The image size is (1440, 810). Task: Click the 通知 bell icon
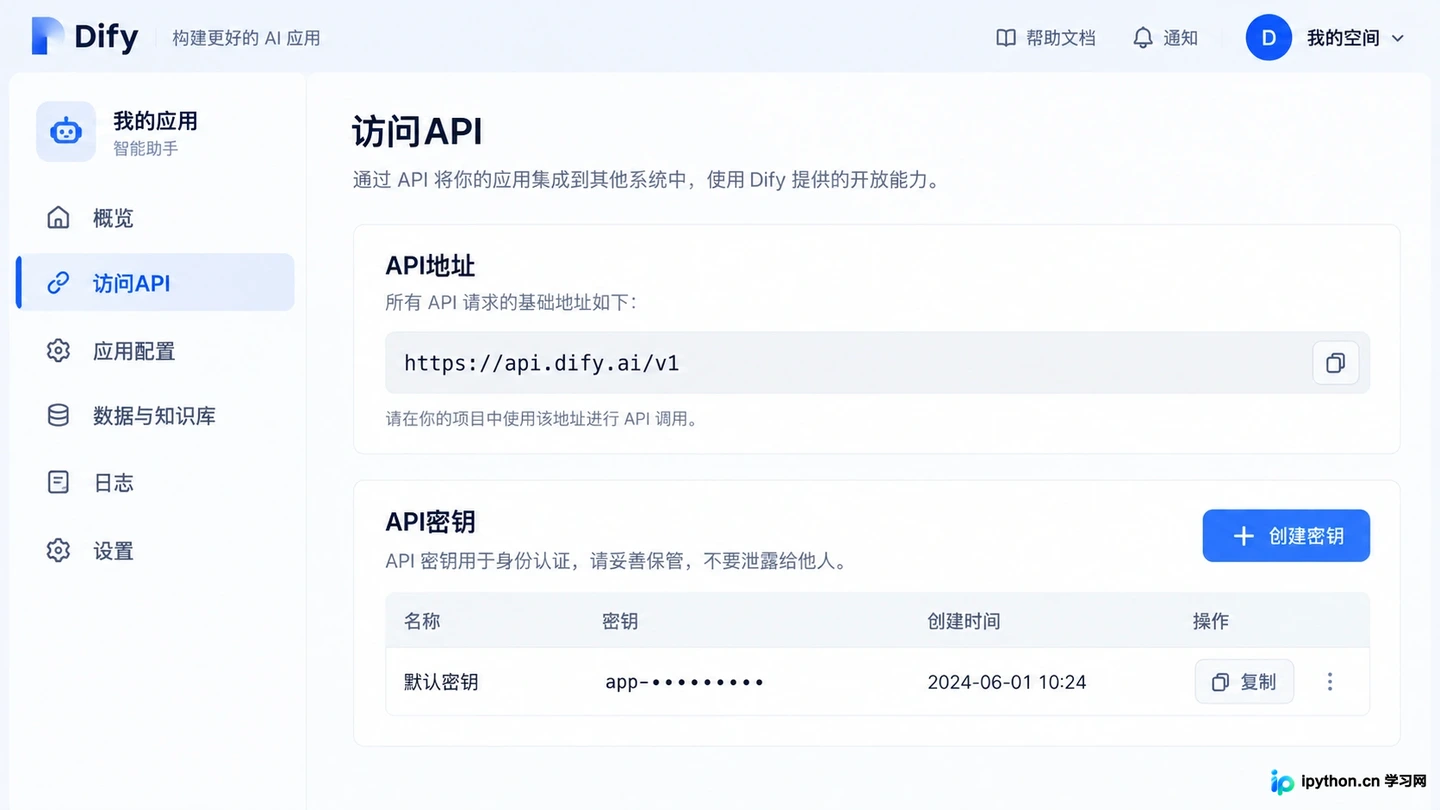tap(1142, 38)
